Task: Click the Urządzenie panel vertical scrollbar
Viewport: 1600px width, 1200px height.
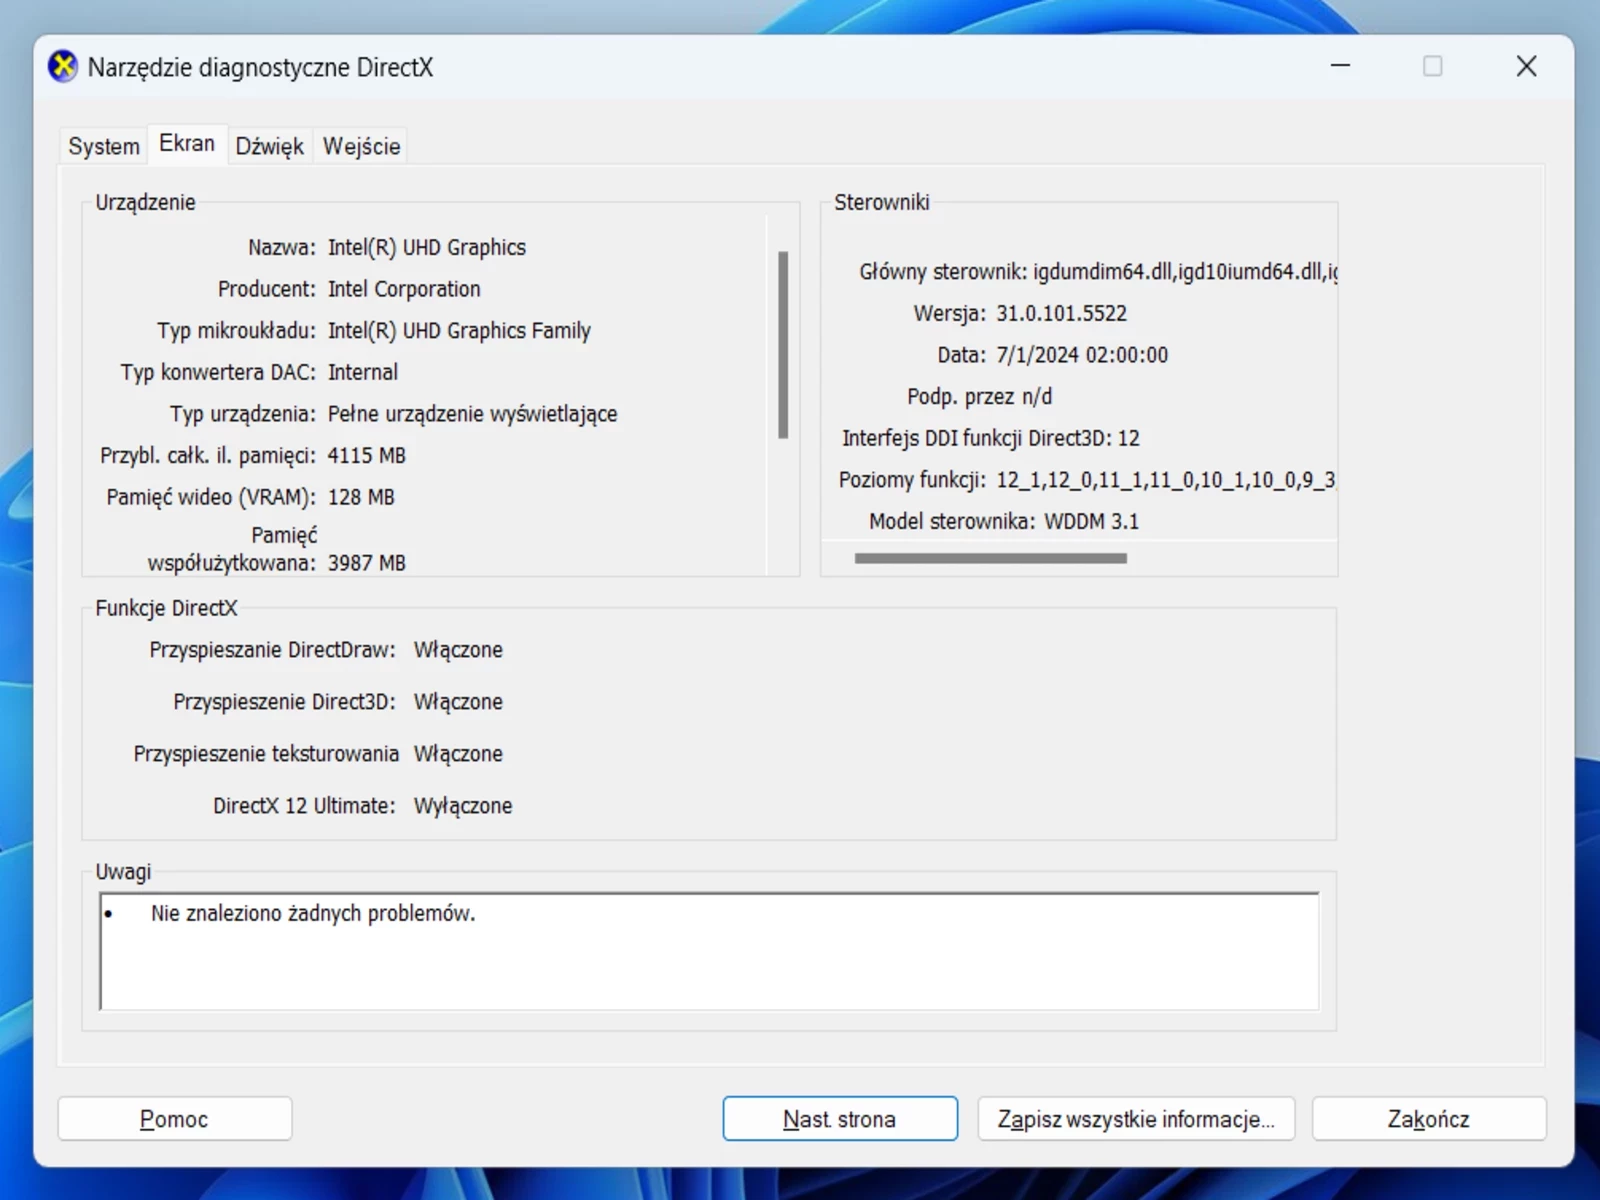Action: coord(783,345)
